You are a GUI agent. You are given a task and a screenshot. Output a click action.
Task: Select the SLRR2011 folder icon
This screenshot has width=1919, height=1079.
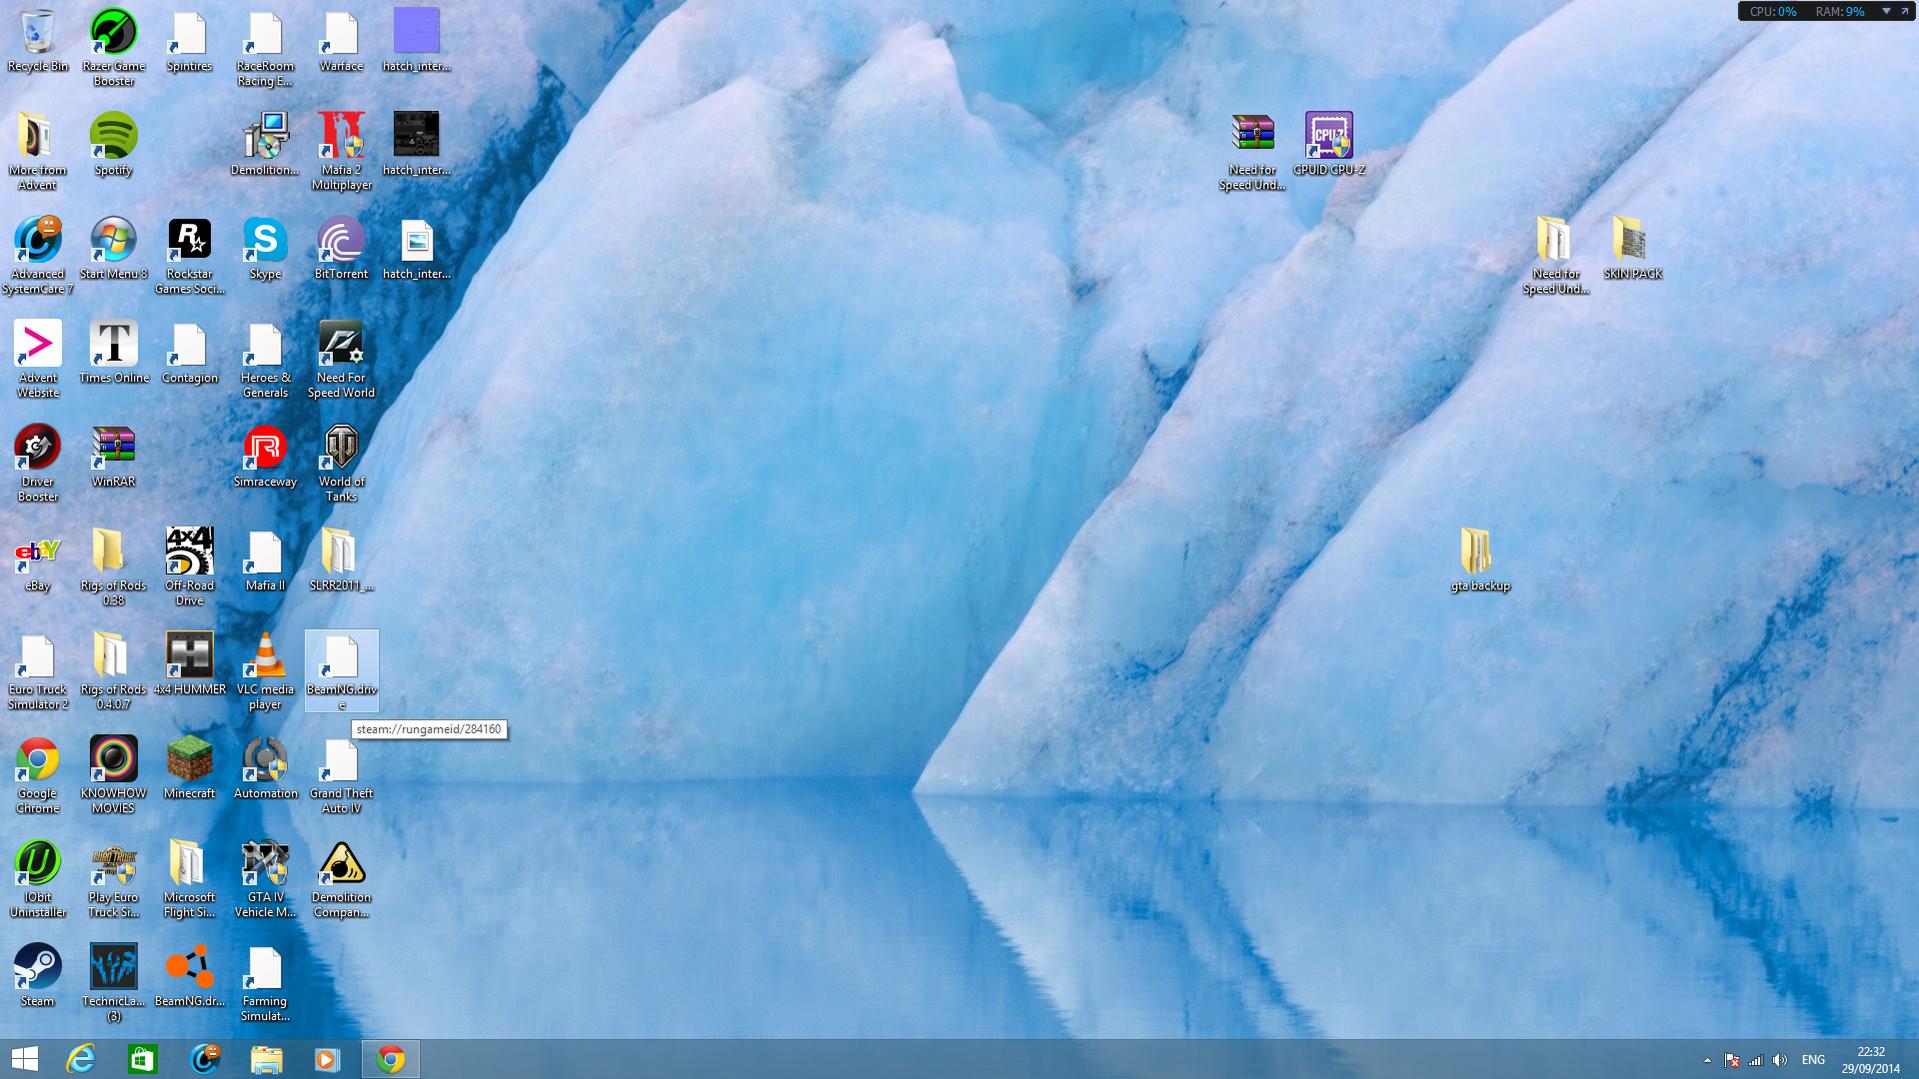(x=341, y=561)
